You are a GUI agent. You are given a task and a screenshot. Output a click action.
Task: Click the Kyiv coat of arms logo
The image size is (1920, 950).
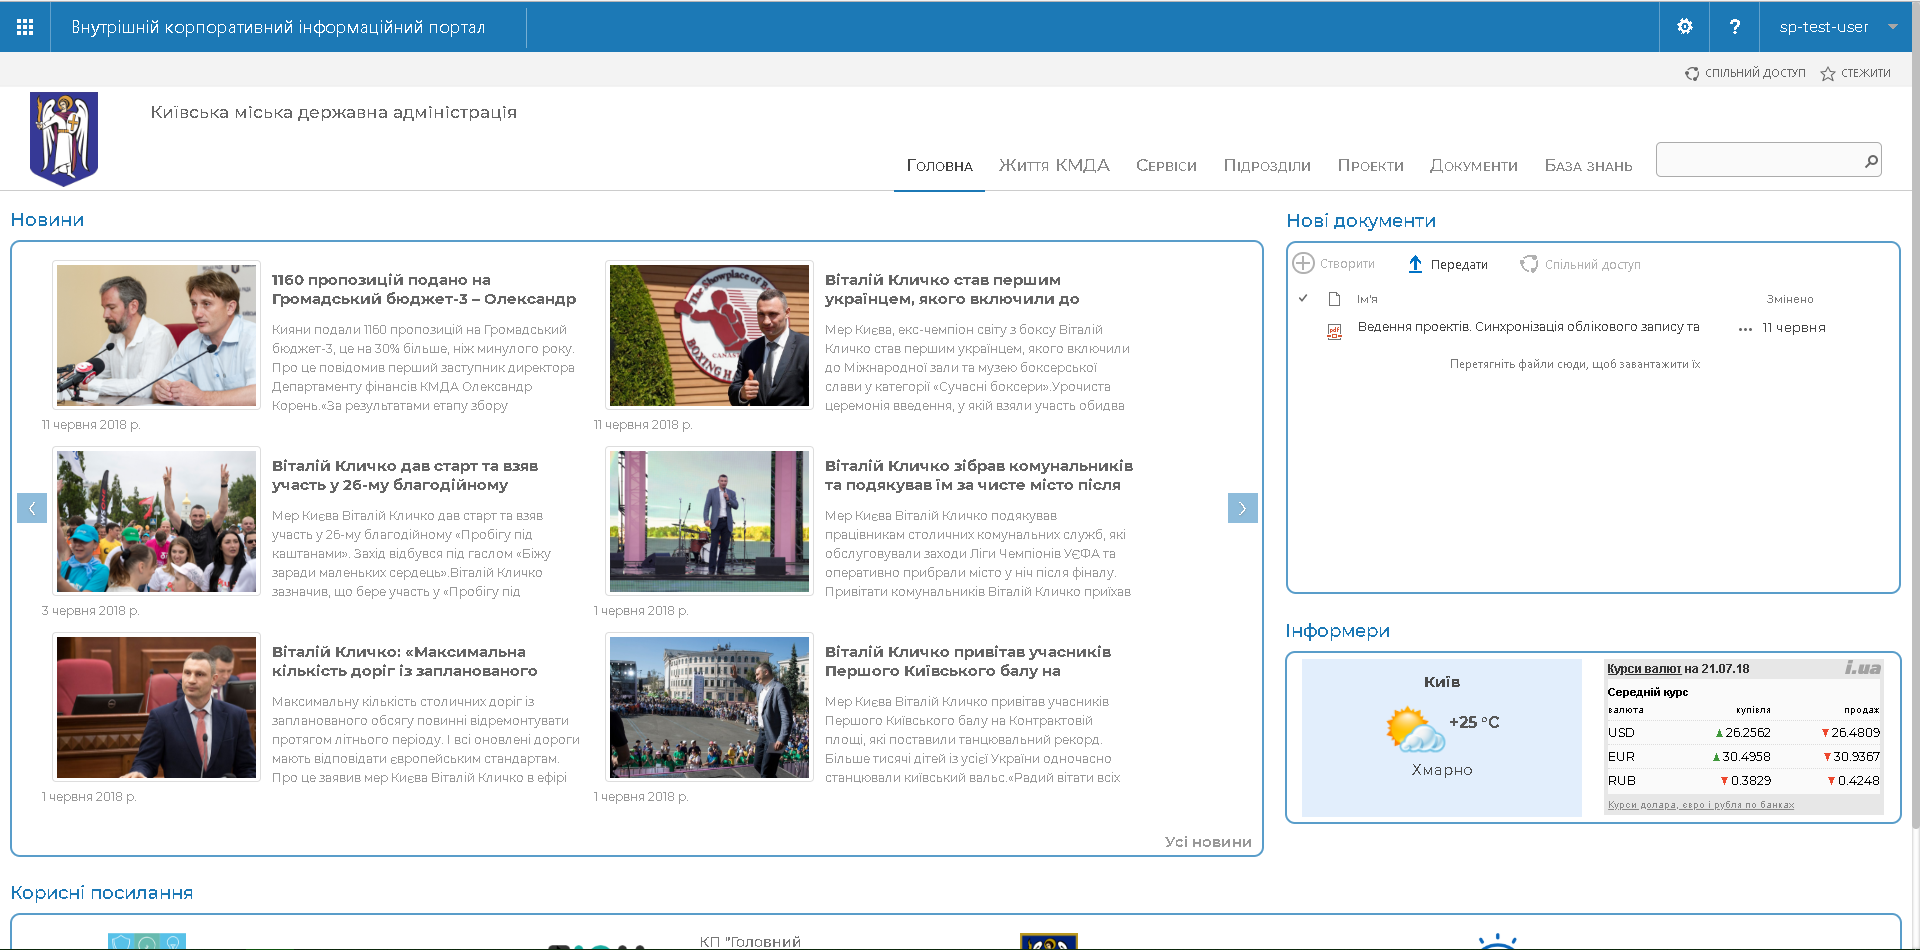(64, 138)
